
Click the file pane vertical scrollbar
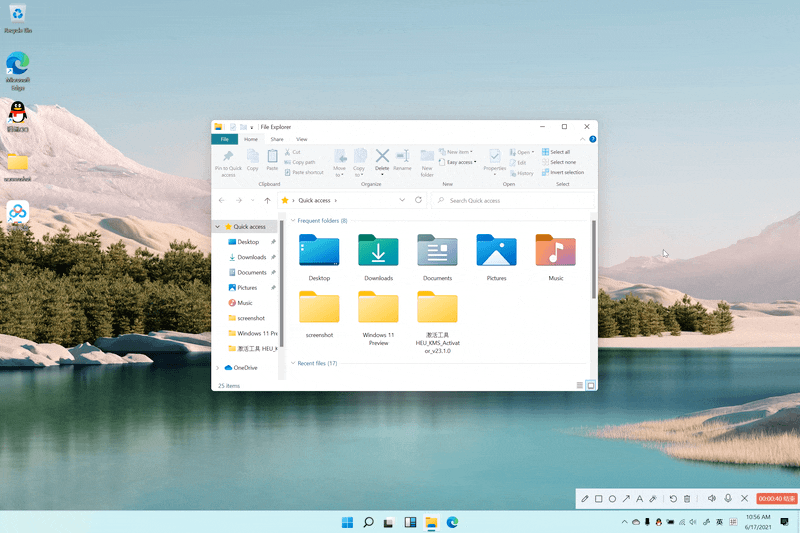coord(593,259)
